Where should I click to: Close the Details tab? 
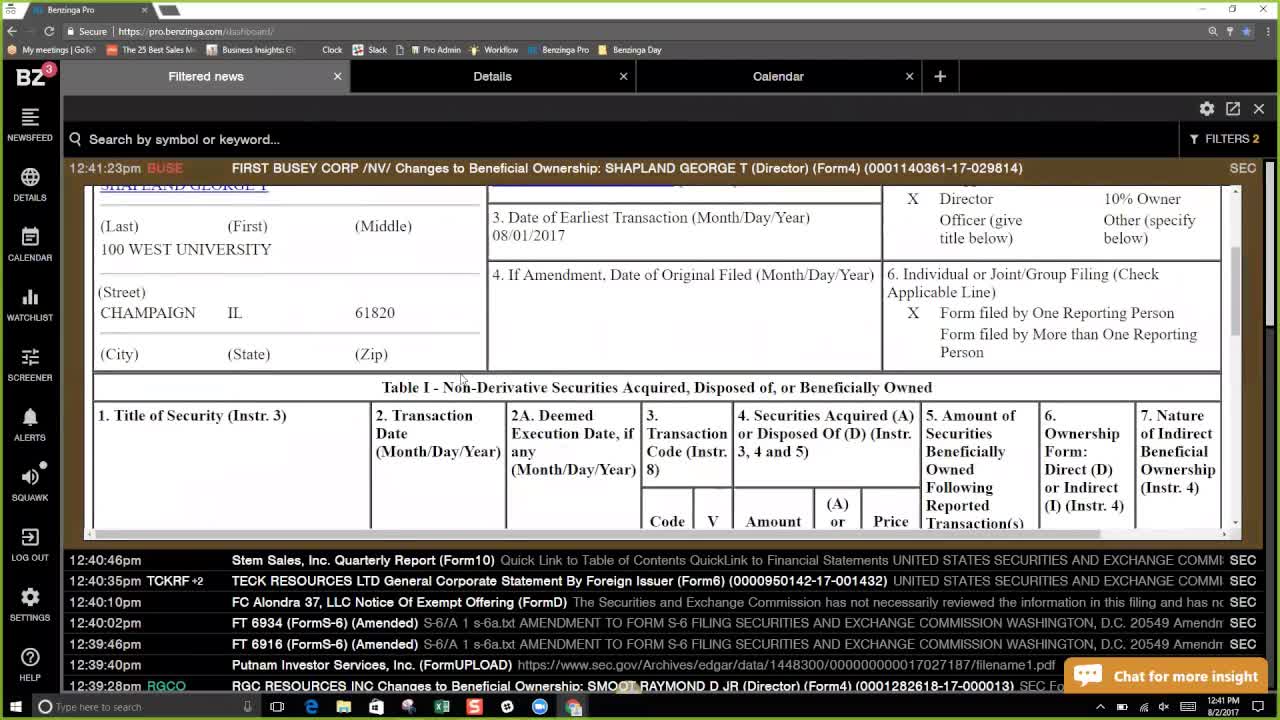coord(623,76)
